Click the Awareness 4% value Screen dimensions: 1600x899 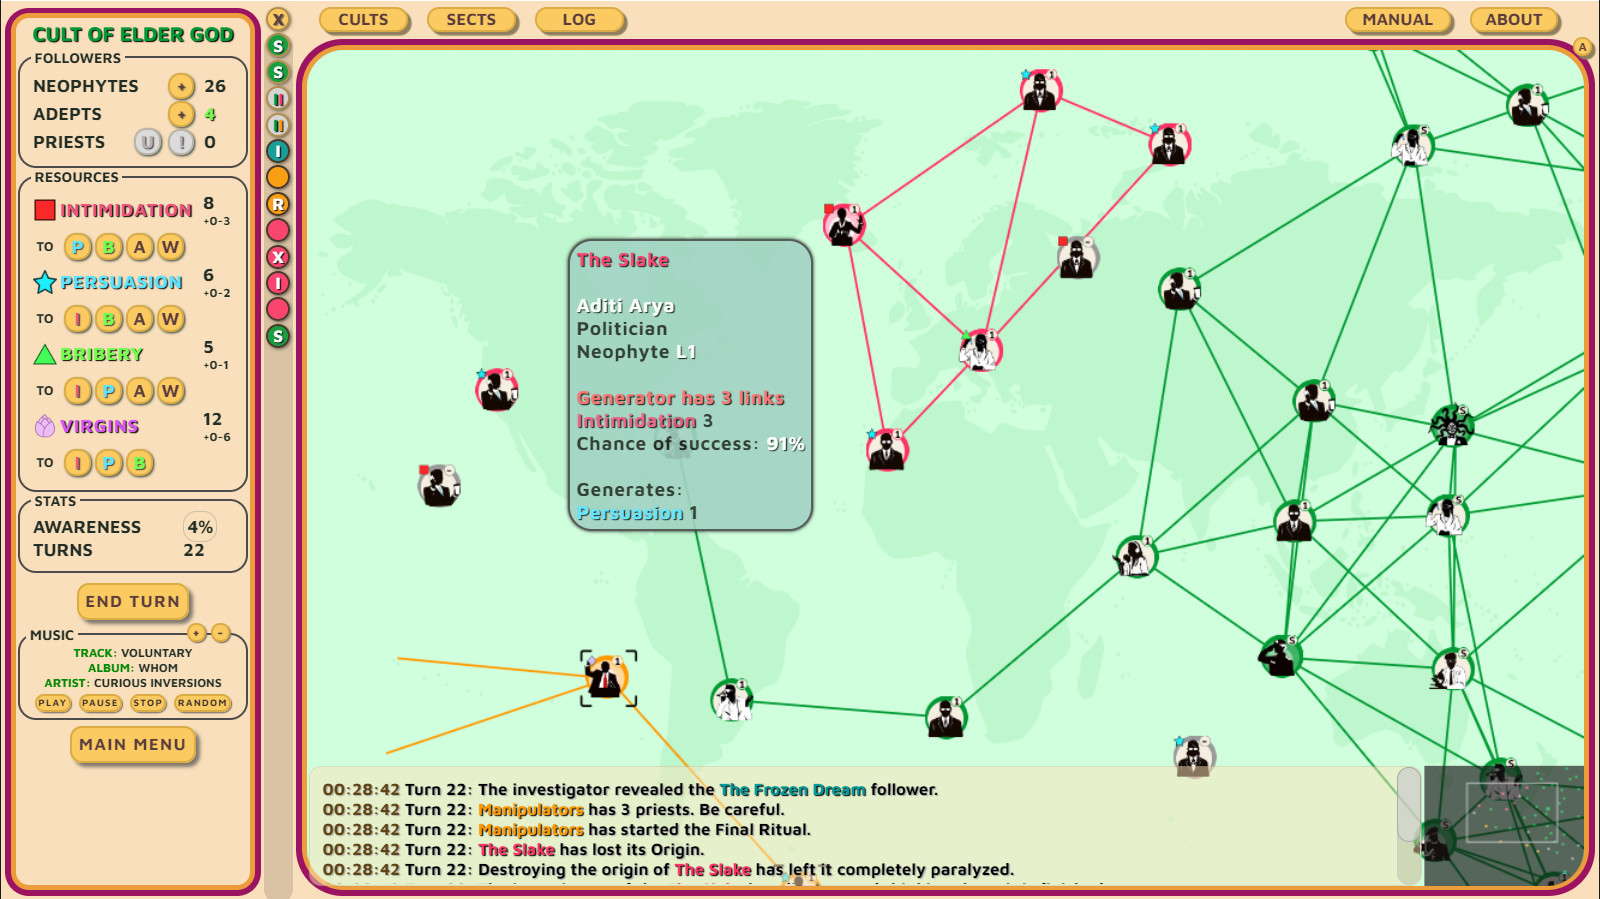click(x=200, y=527)
